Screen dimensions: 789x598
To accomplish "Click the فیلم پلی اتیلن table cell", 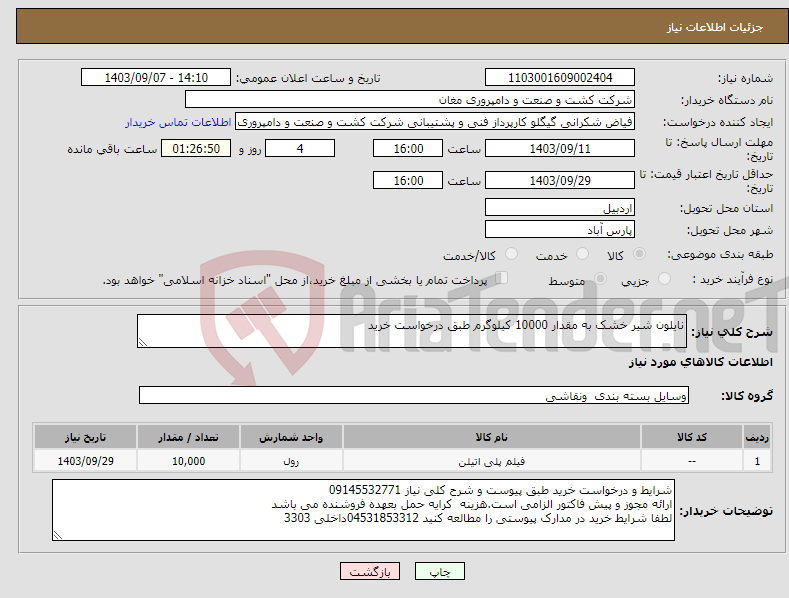I will coord(492,461).
